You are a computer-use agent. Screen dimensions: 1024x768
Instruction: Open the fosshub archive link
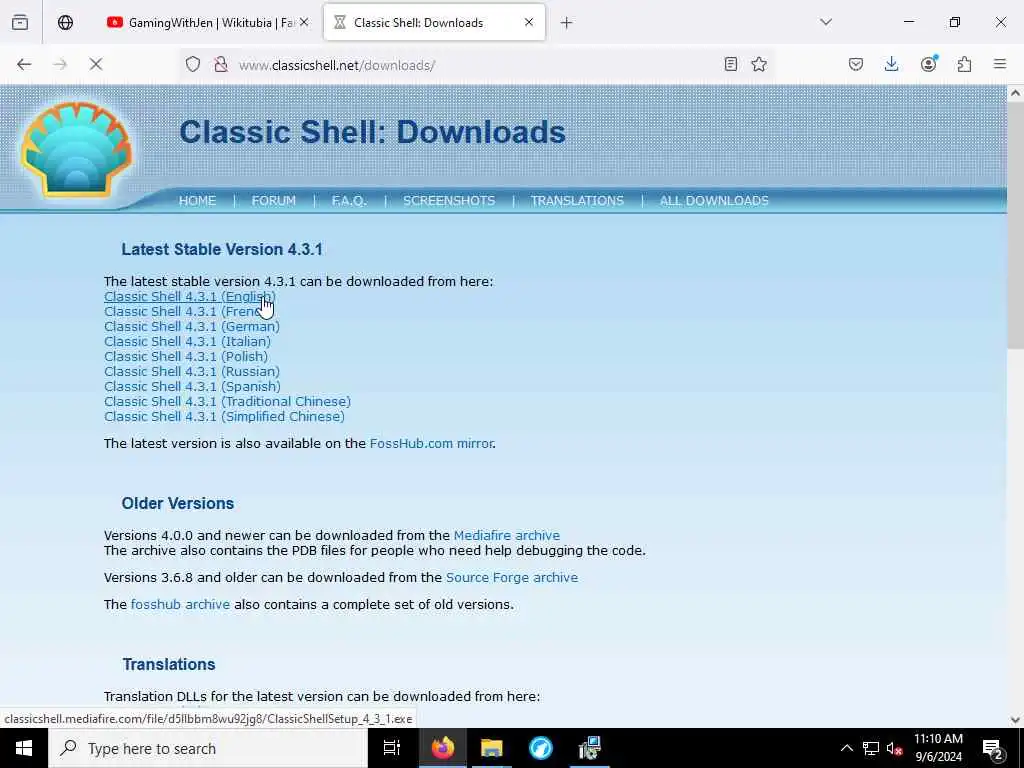click(180, 605)
